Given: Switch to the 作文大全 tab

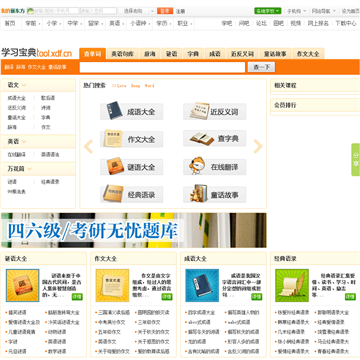Looking at the screenshot, I should pos(308,54).
